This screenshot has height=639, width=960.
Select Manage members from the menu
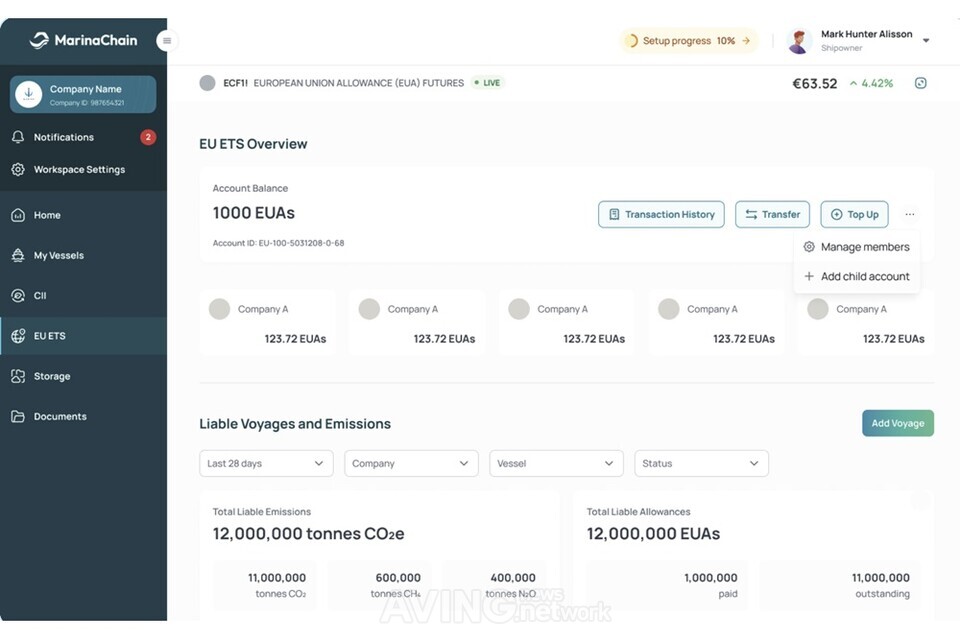[857, 247]
